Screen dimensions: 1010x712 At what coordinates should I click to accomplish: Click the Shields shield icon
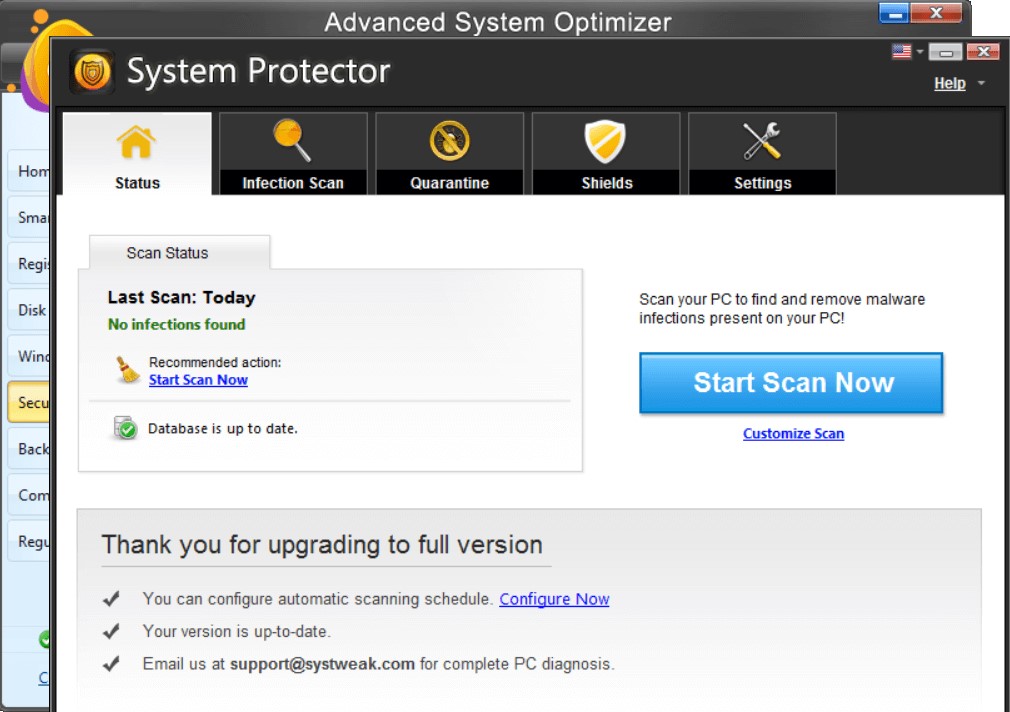point(605,142)
